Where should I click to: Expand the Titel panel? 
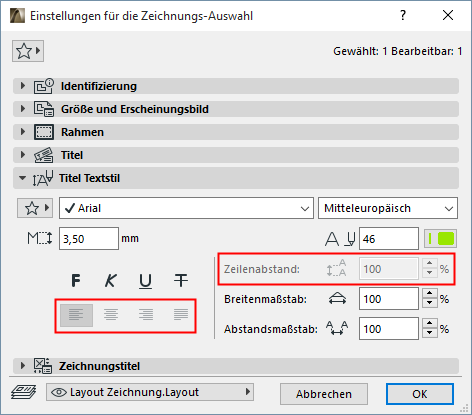coord(23,155)
